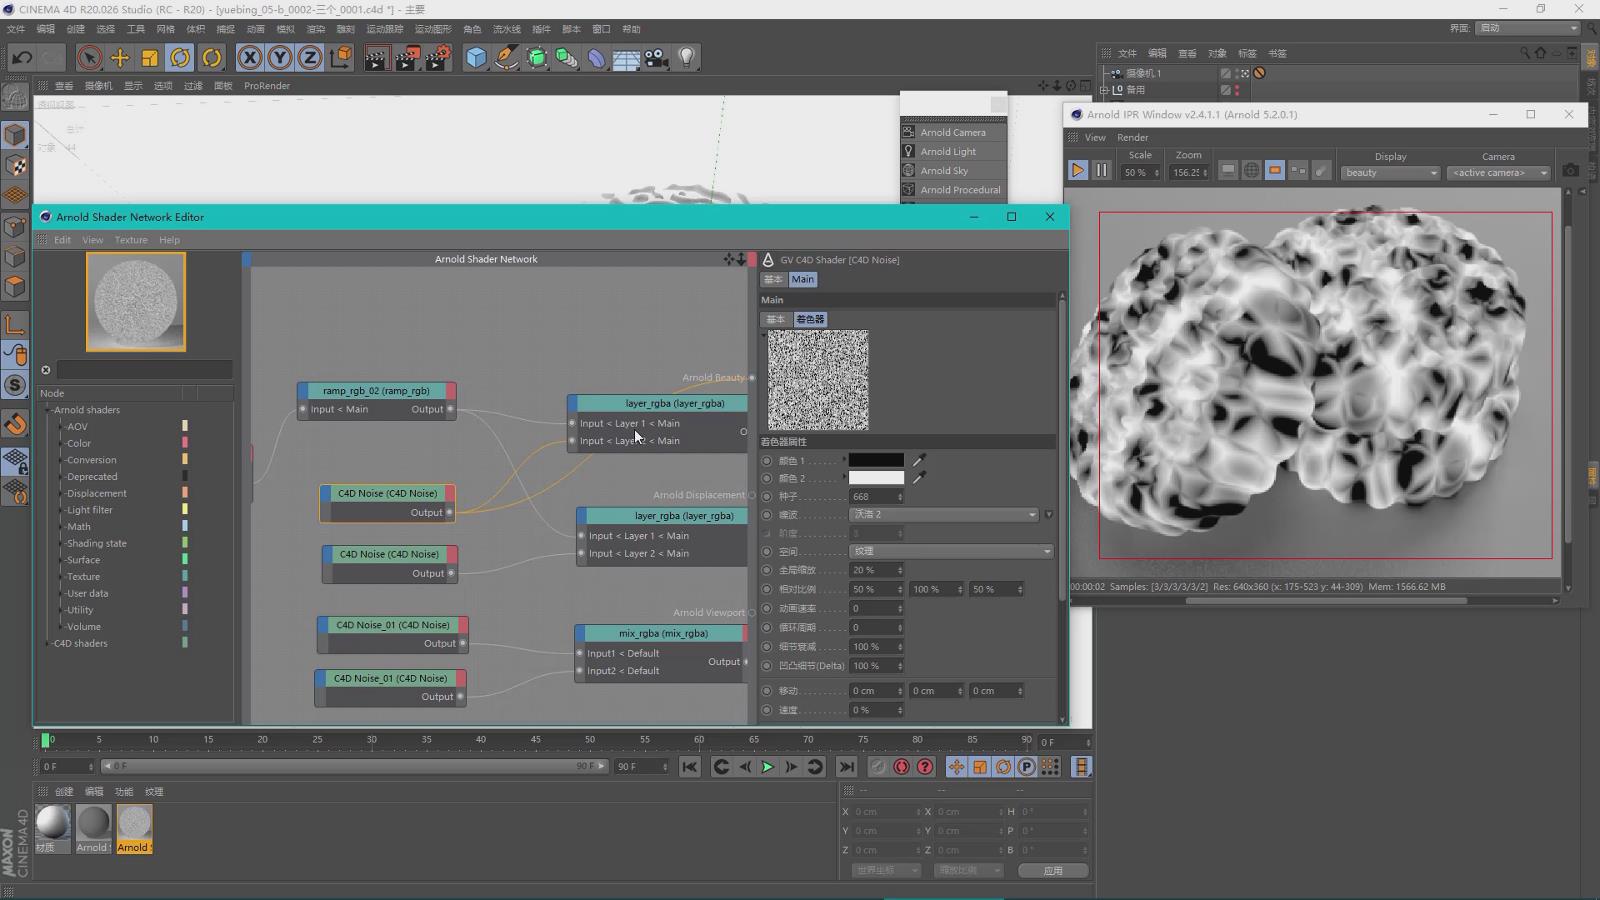
Task: Toggle the Color 1 animation dot (颜色 1)
Action: pyautogui.click(x=767, y=461)
